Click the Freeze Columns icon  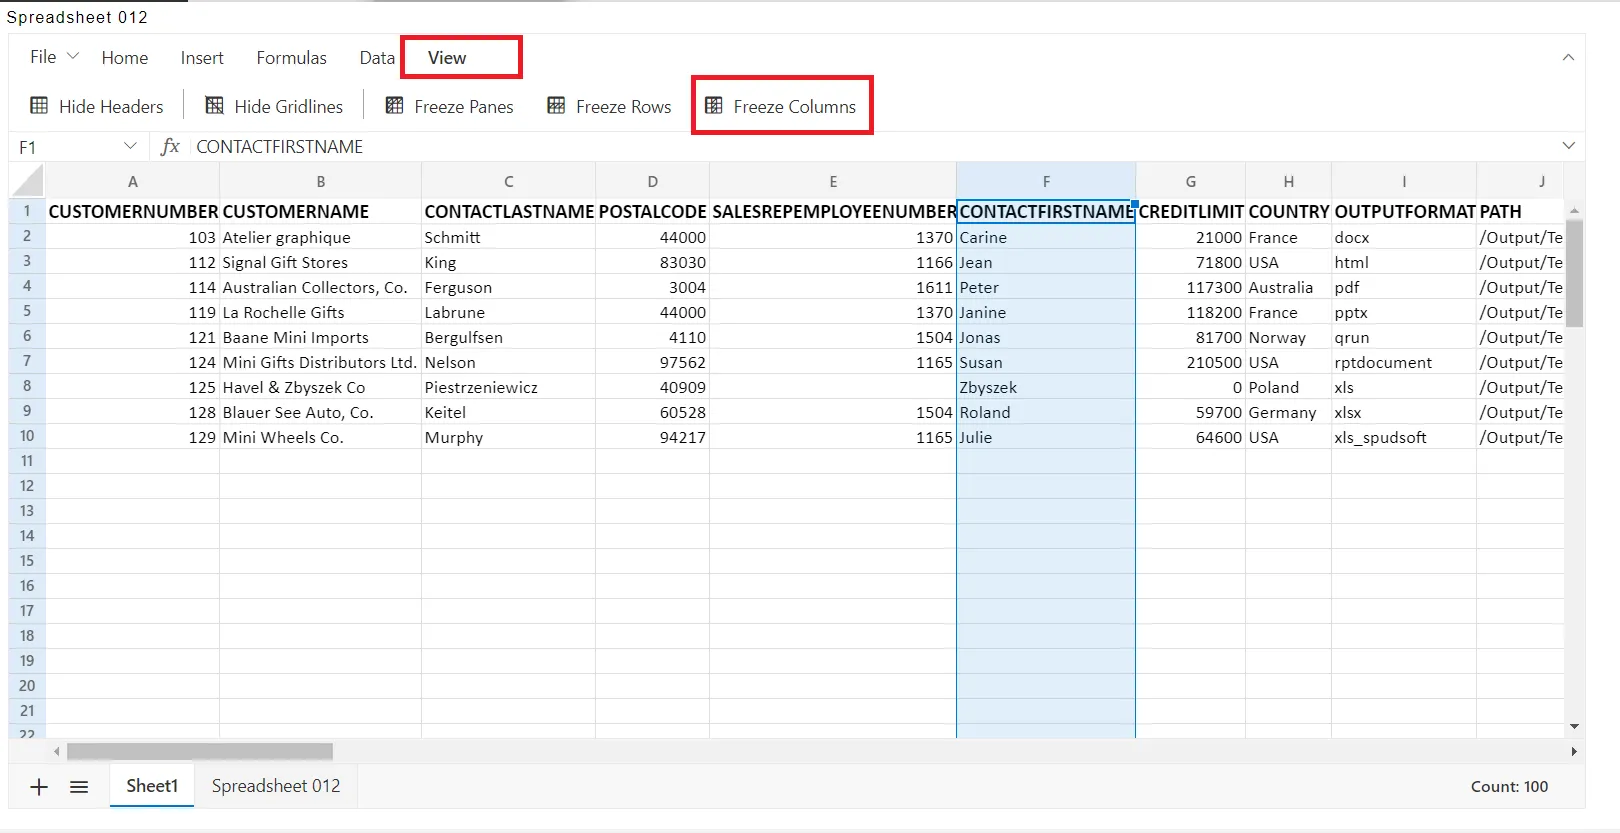tap(714, 106)
